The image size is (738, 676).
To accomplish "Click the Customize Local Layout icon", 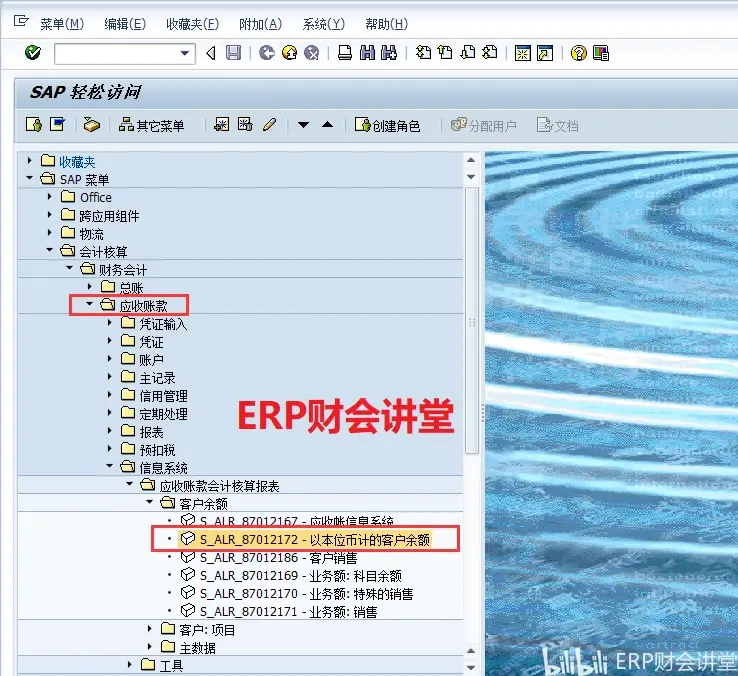I will (601, 53).
